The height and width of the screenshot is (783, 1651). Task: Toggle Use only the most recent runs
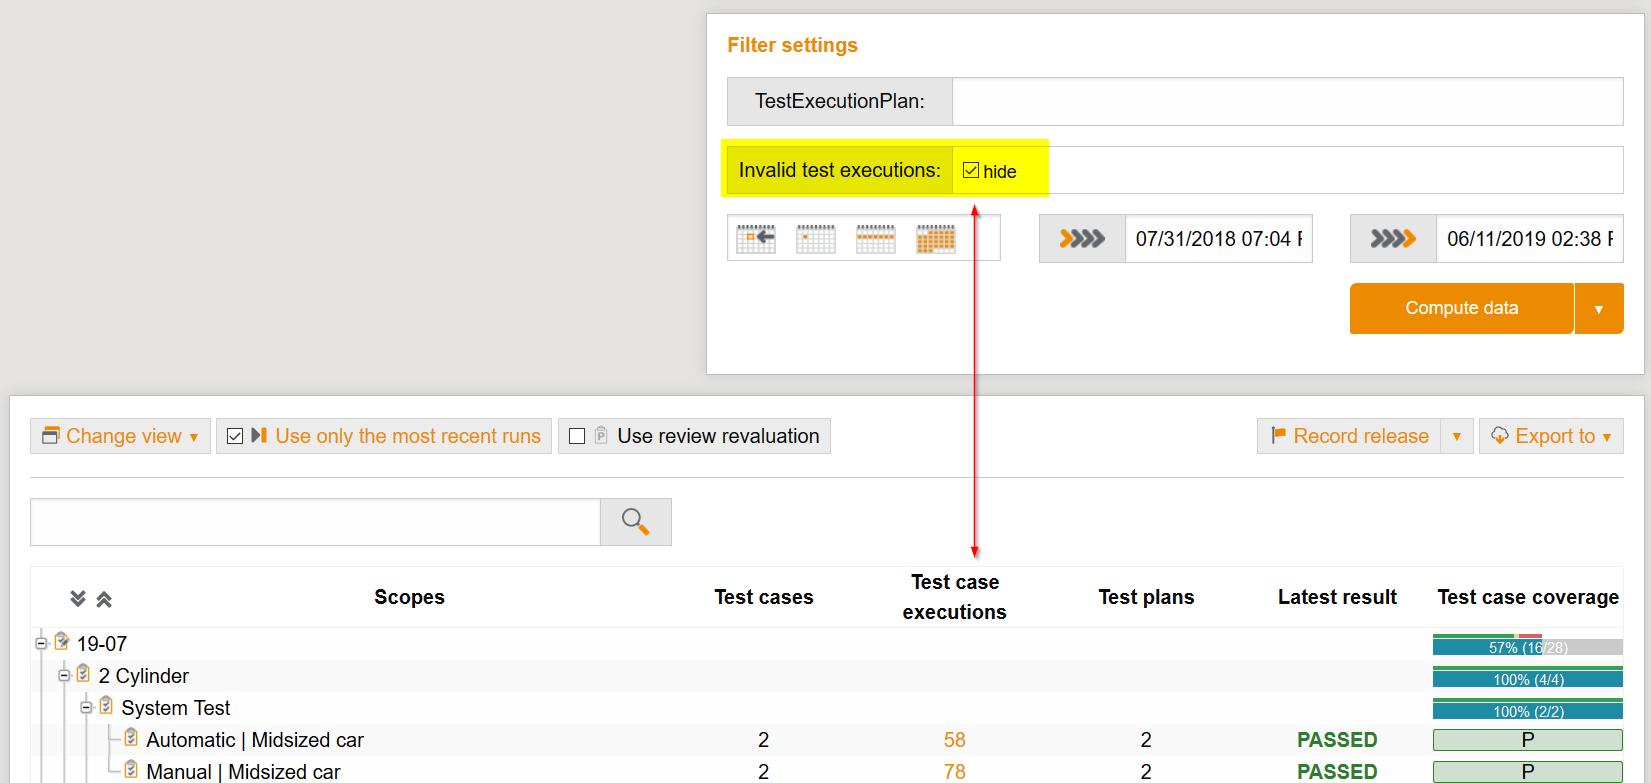pyautogui.click(x=236, y=436)
